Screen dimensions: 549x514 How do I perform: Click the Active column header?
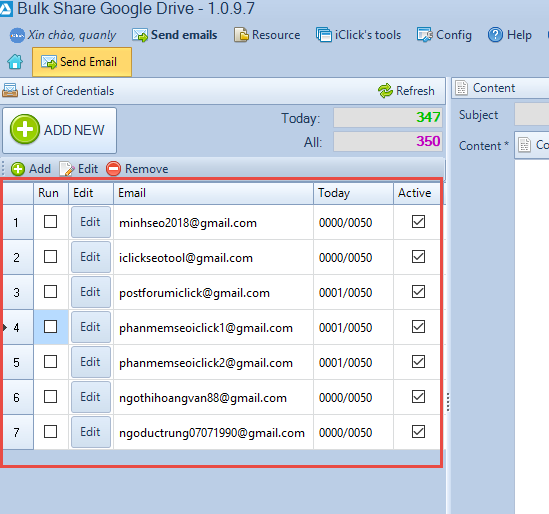click(x=417, y=193)
